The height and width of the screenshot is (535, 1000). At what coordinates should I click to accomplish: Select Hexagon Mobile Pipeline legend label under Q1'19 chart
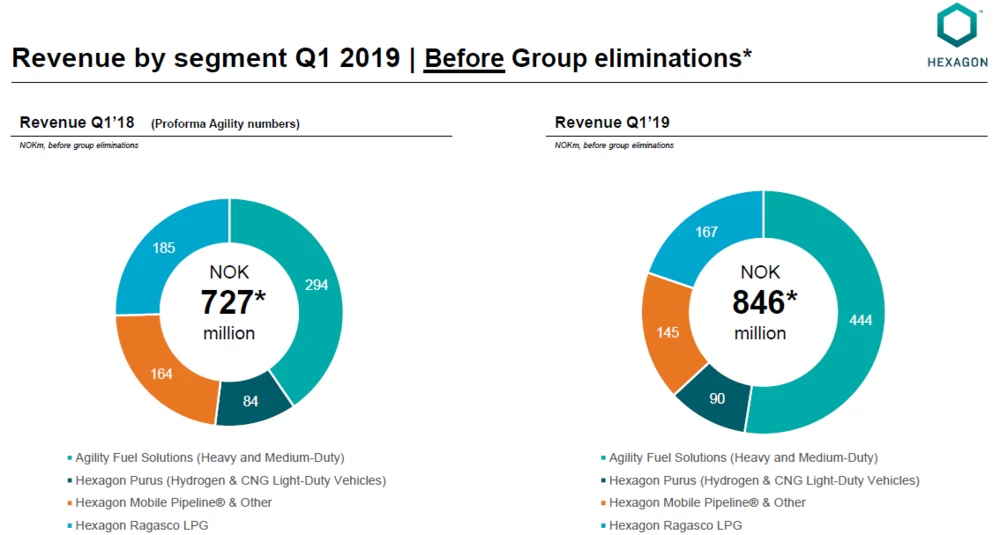[x=707, y=503]
